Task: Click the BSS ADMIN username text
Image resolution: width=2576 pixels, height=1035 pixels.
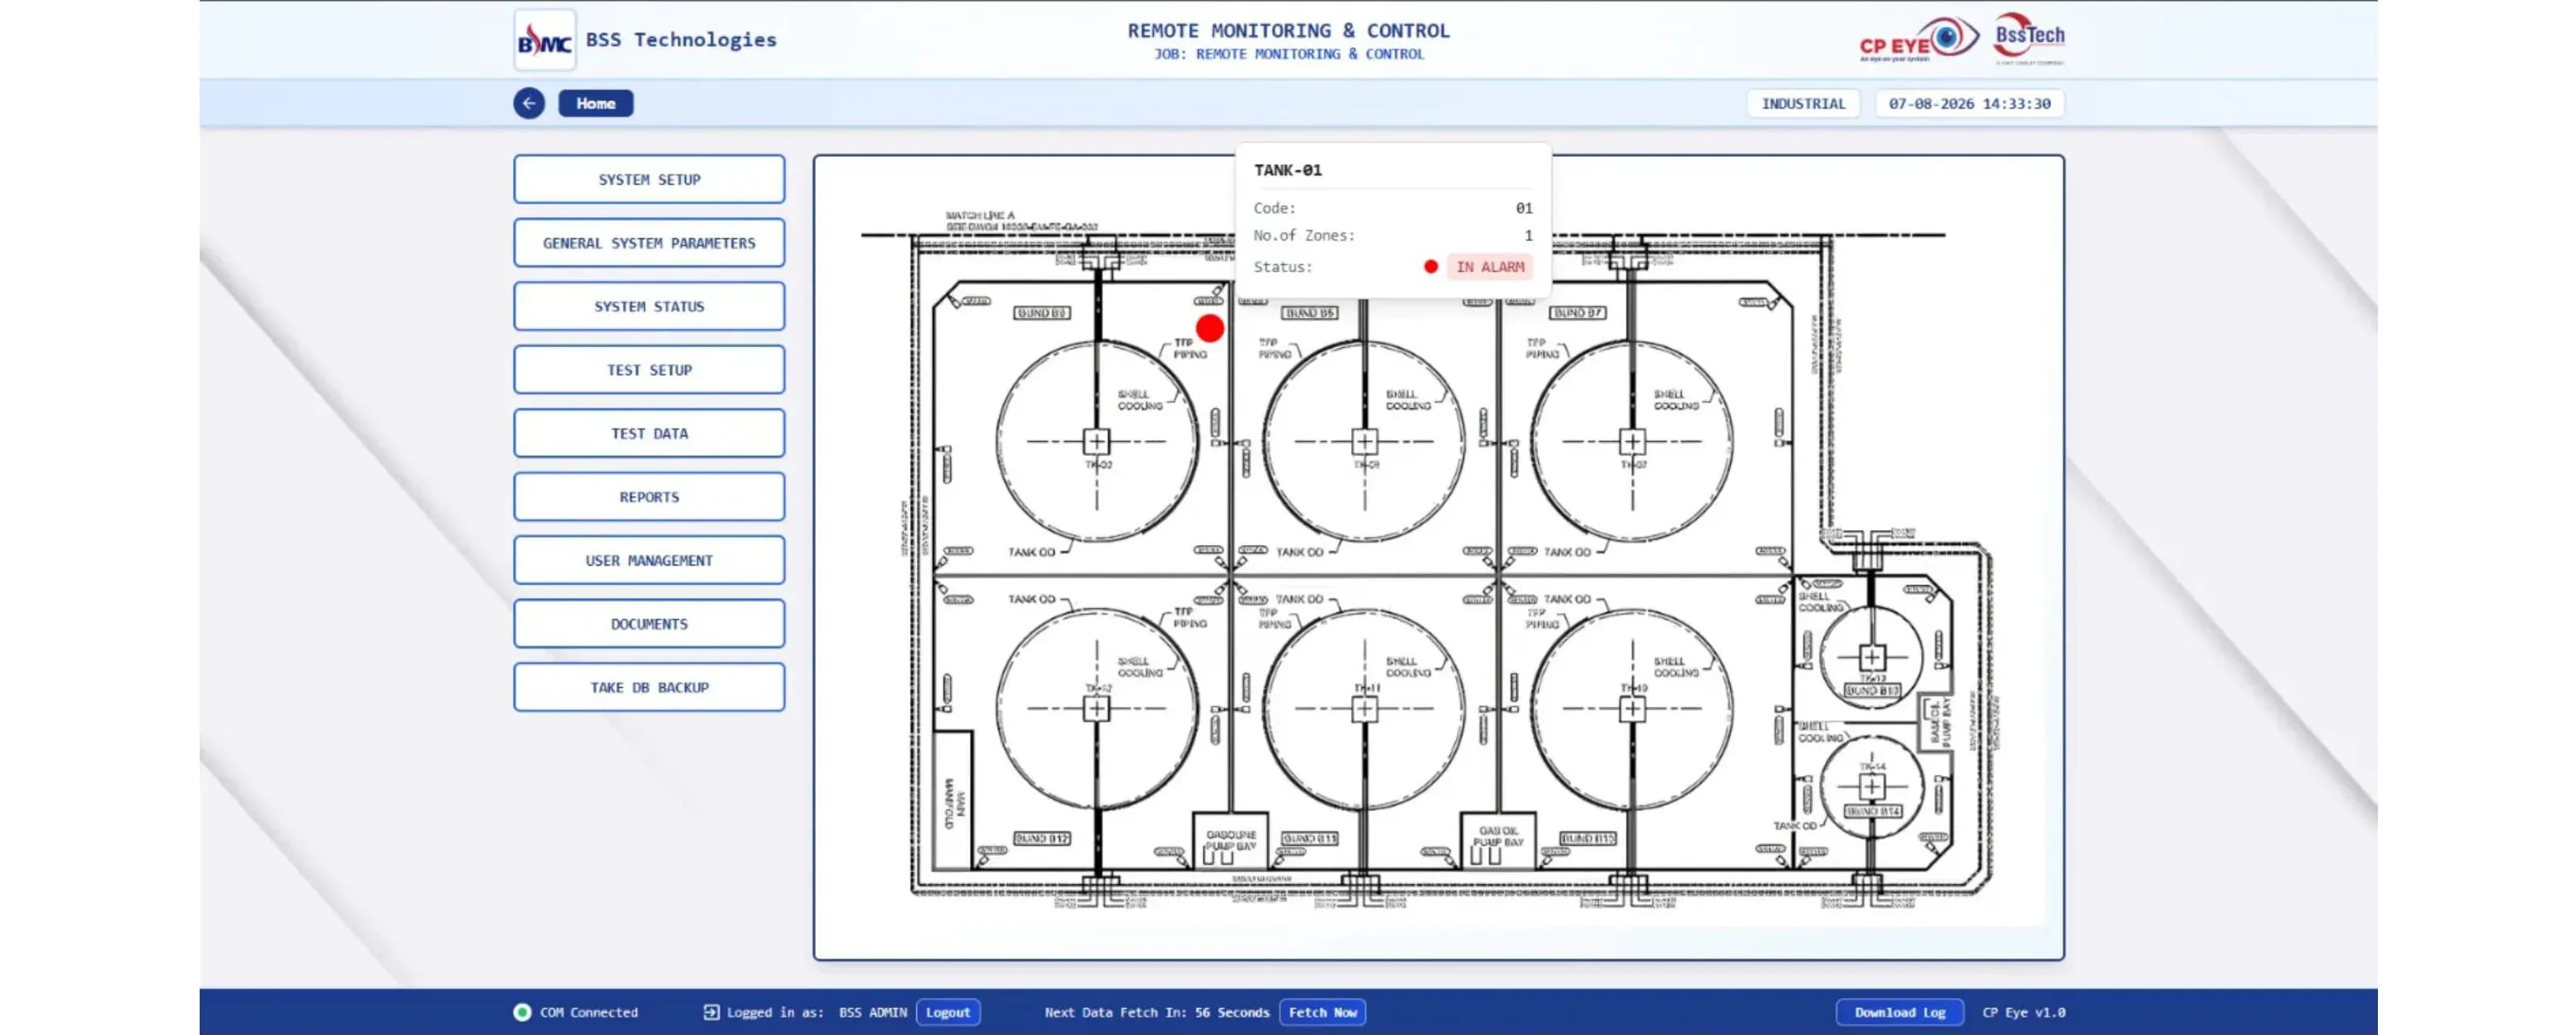Action: [x=872, y=1012]
